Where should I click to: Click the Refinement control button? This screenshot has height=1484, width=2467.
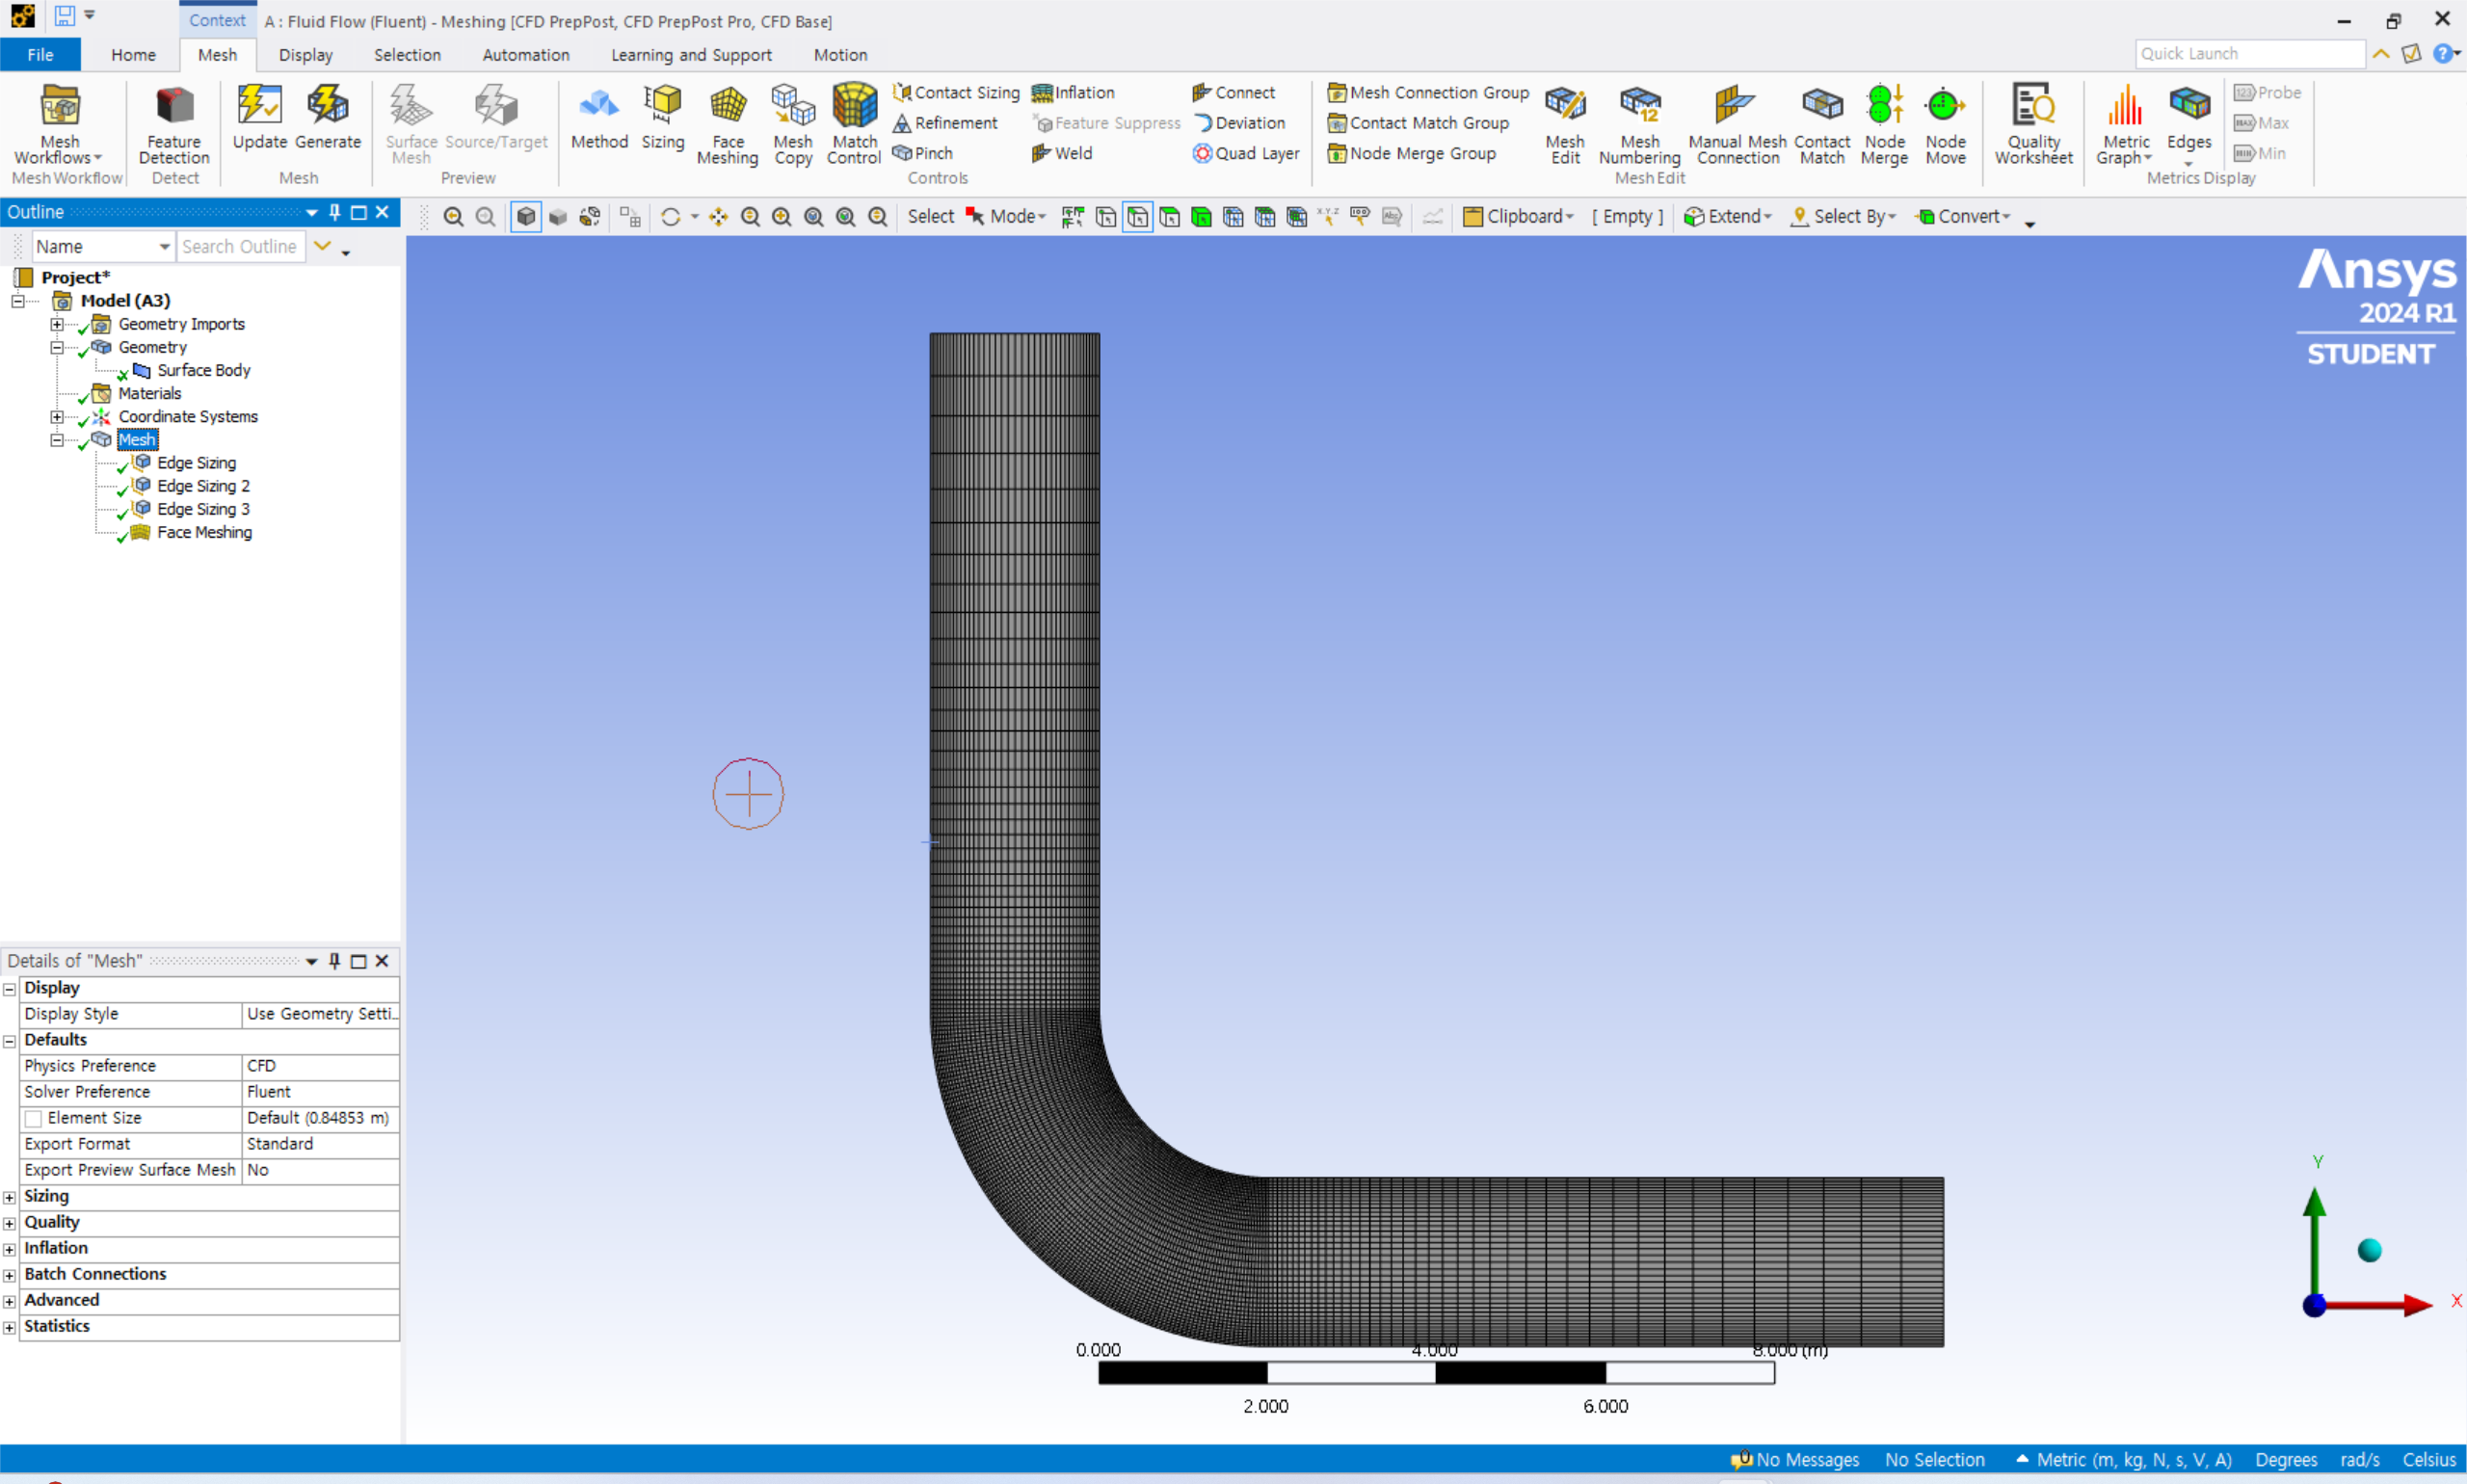(944, 122)
